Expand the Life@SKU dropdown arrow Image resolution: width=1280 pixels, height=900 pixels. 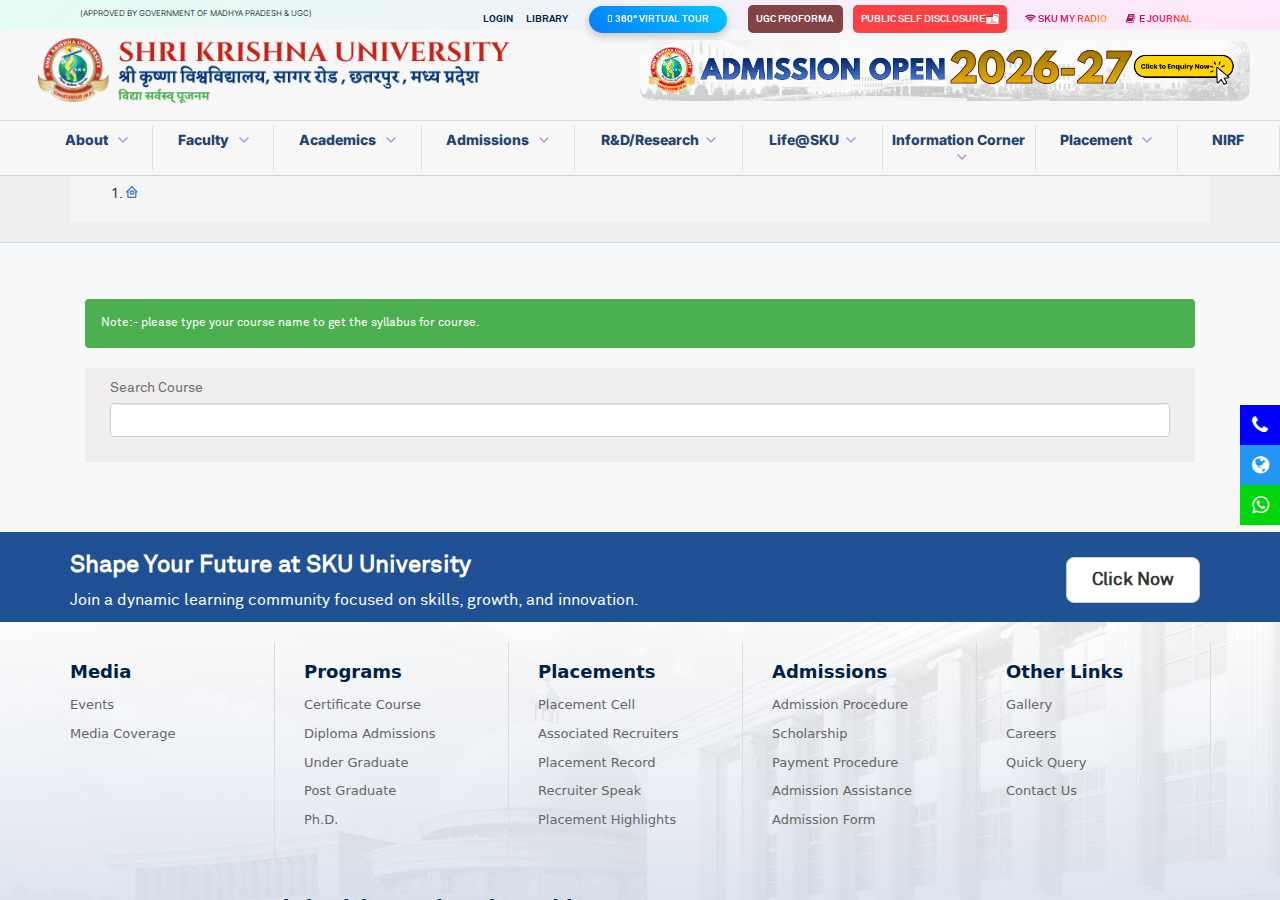pyautogui.click(x=851, y=140)
